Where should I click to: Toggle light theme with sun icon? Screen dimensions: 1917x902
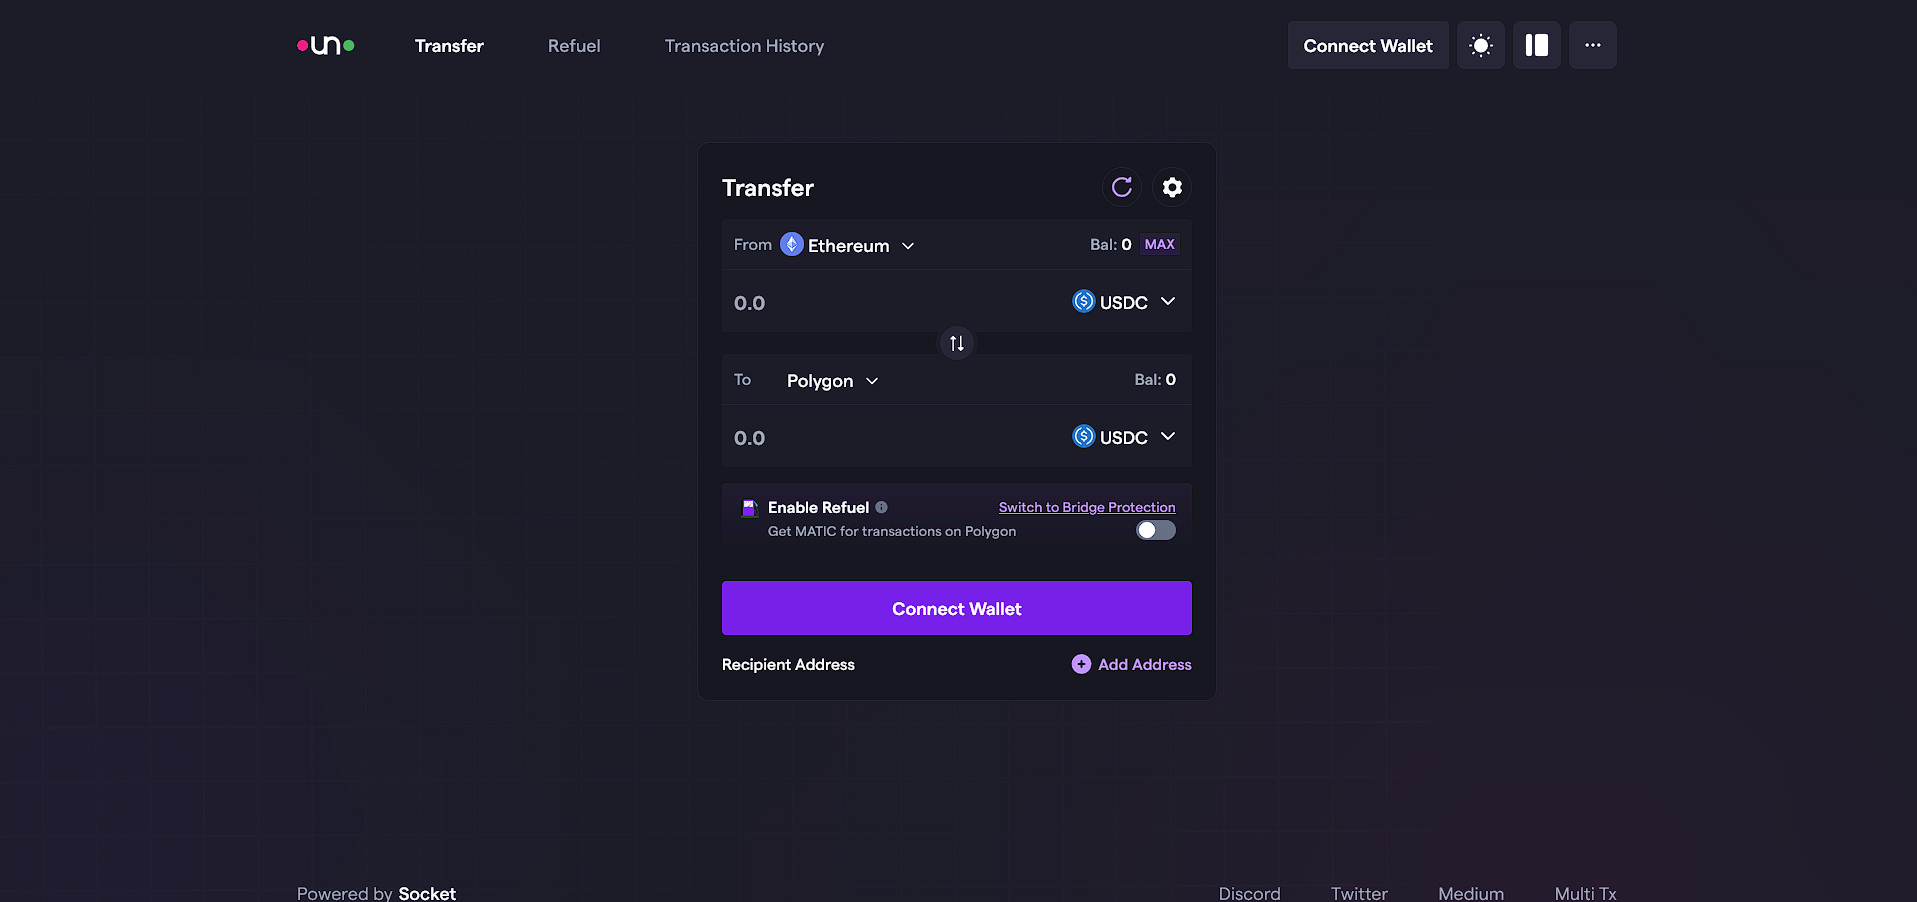pos(1481,45)
